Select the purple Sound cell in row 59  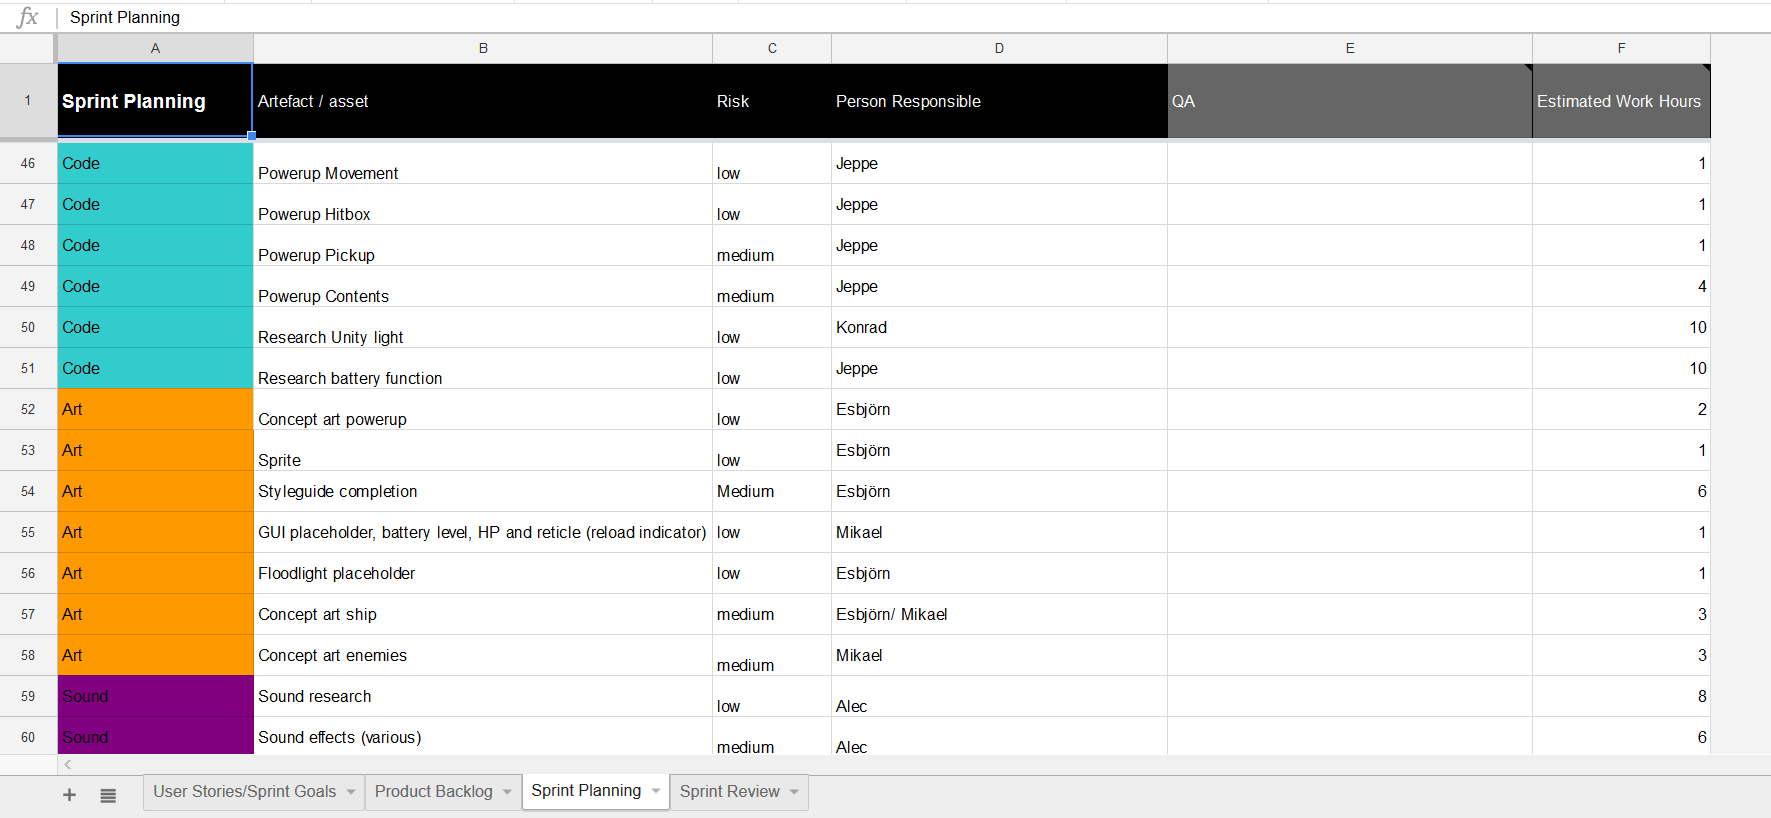[155, 696]
